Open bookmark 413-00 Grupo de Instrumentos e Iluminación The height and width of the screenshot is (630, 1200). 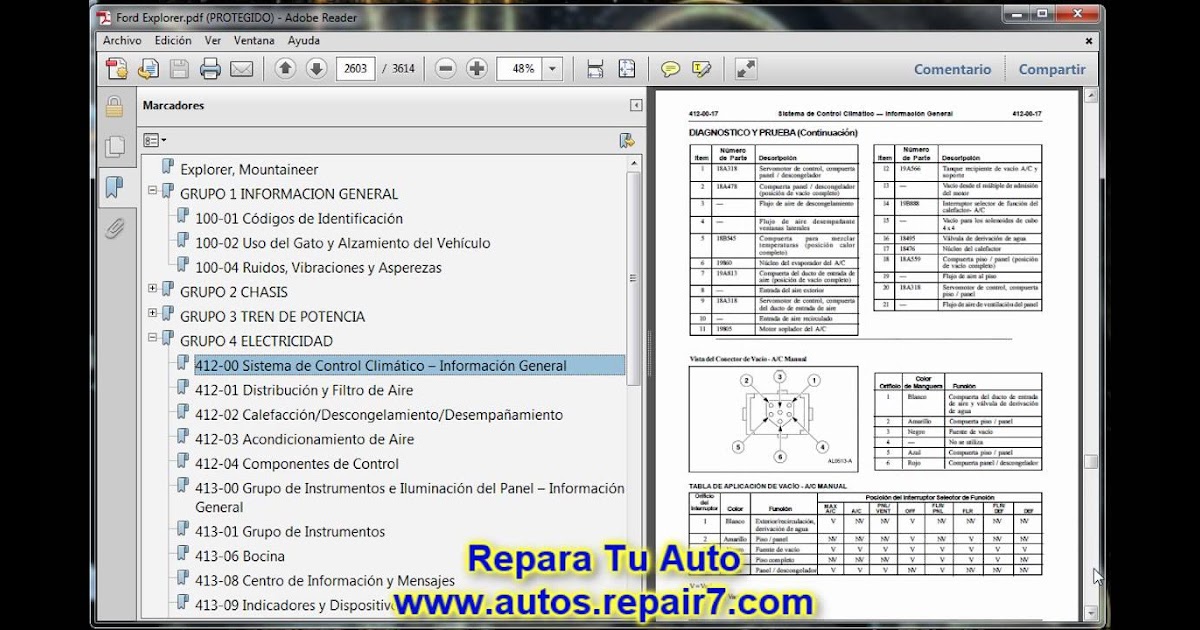[410, 497]
